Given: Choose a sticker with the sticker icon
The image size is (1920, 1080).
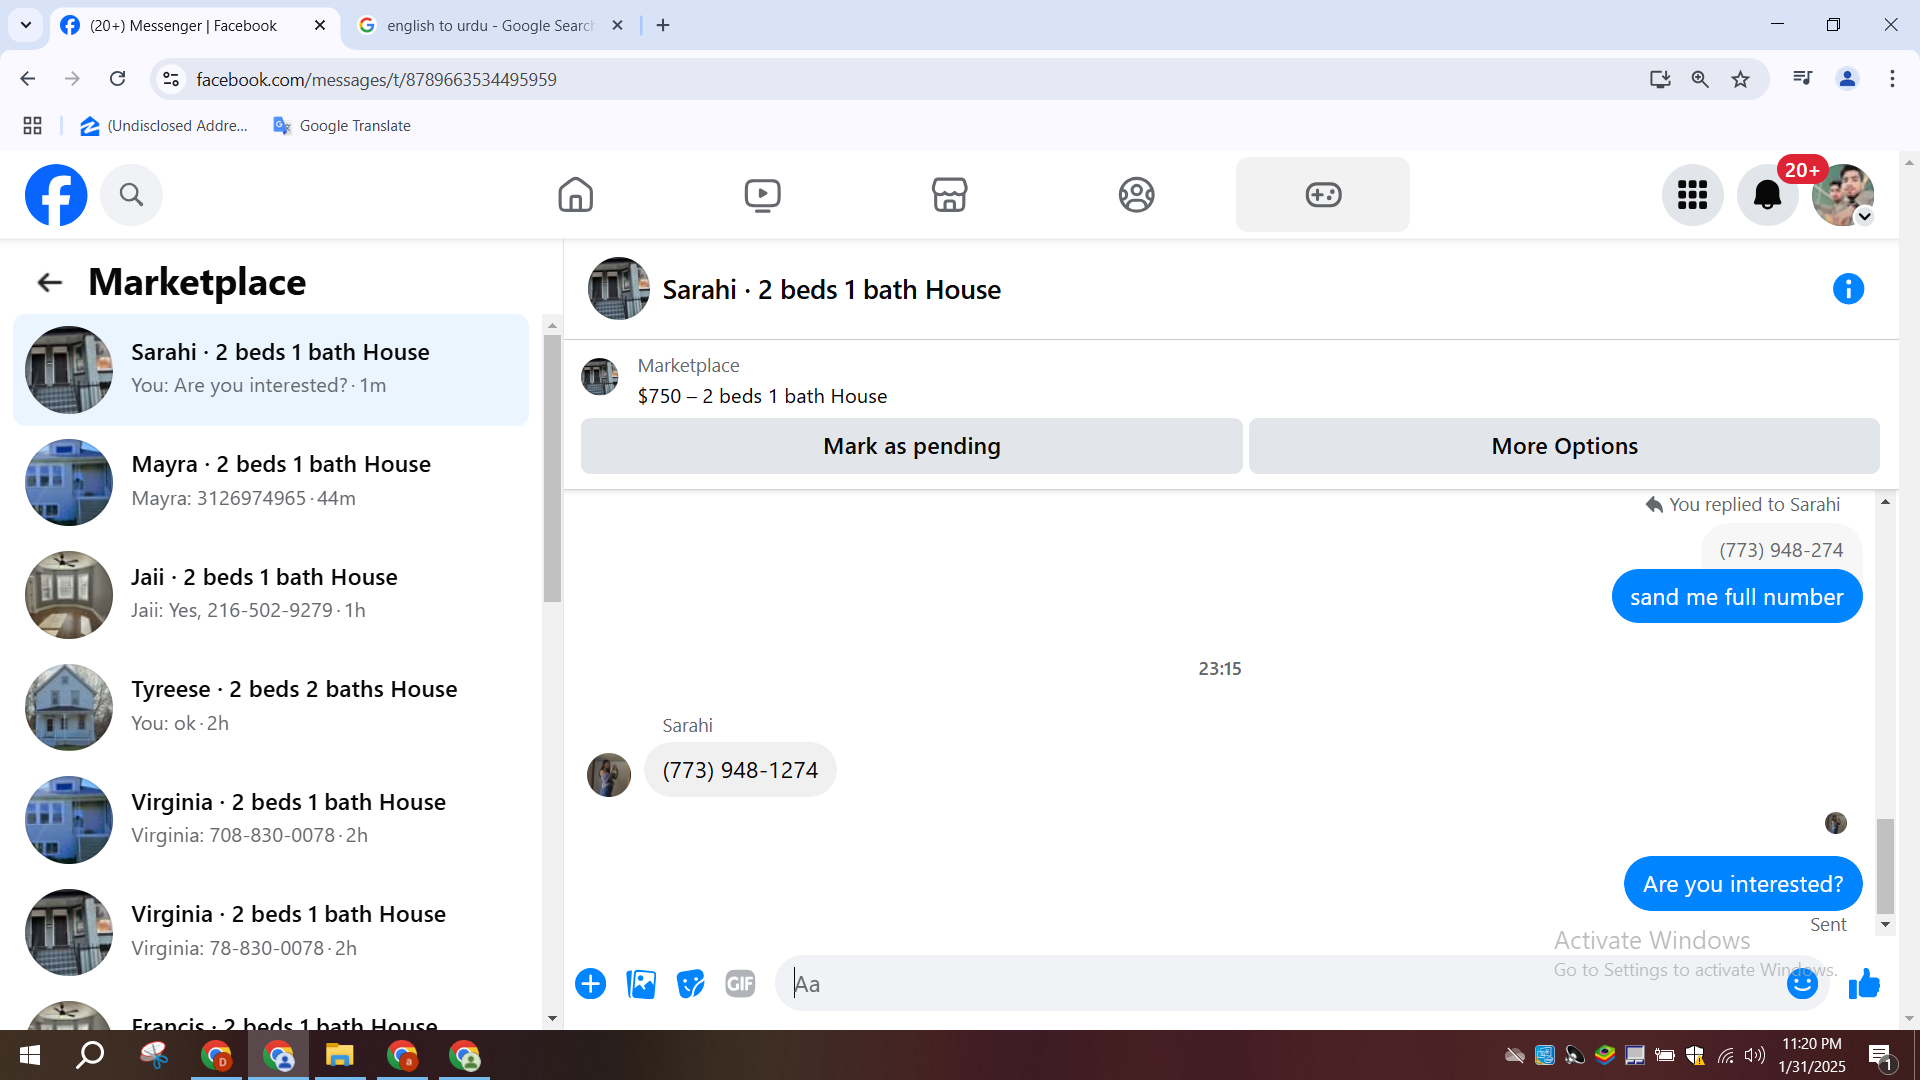Looking at the screenshot, I should (690, 984).
